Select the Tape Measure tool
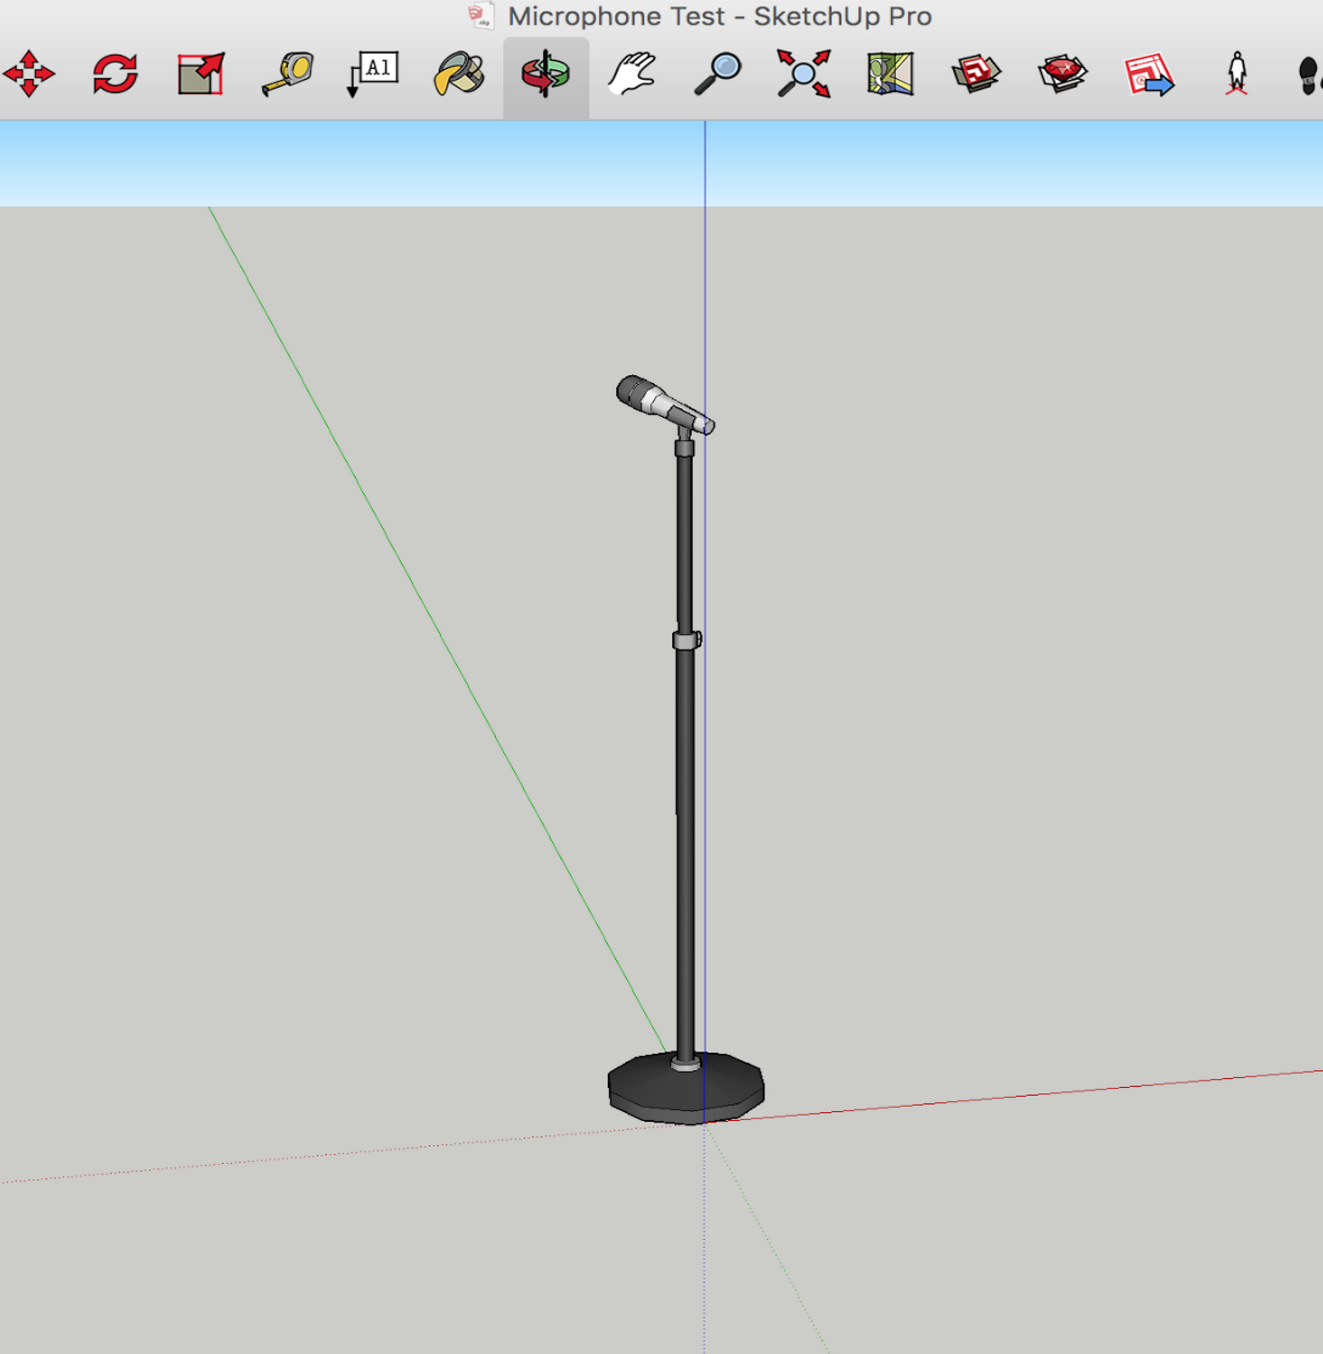 tap(288, 74)
